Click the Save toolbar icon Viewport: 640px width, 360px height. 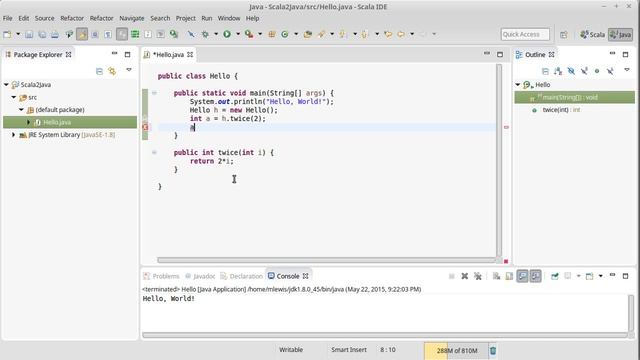[29, 34]
